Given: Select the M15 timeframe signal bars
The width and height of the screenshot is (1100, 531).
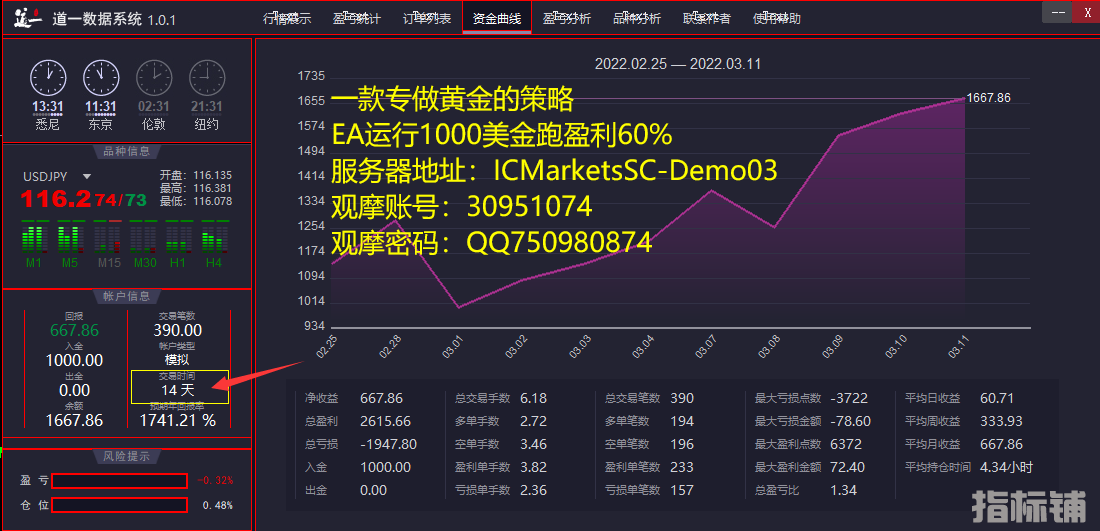Looking at the screenshot, I should [109, 240].
